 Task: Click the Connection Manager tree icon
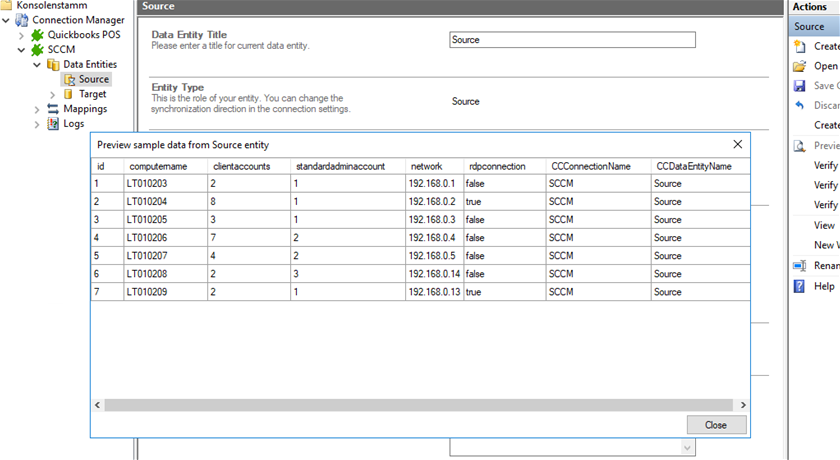click(x=22, y=20)
